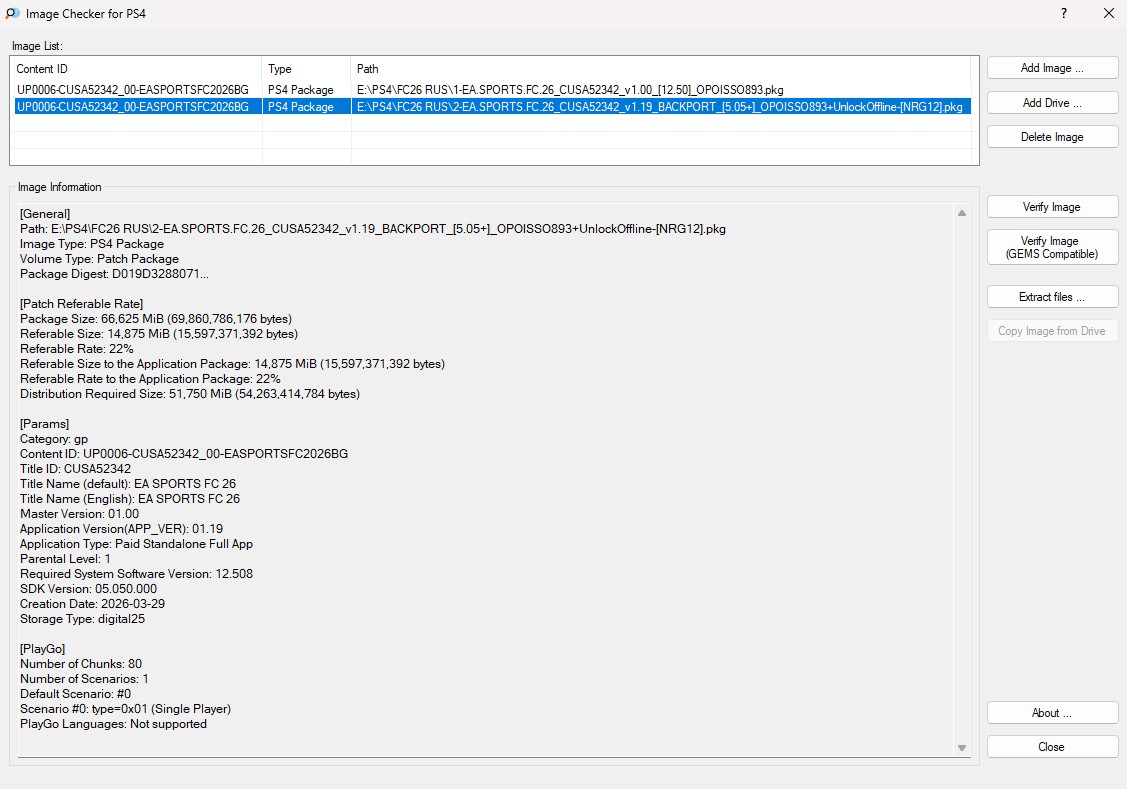Close the window with the title bar X
This screenshot has width=1127, height=789.
coord(1108,14)
